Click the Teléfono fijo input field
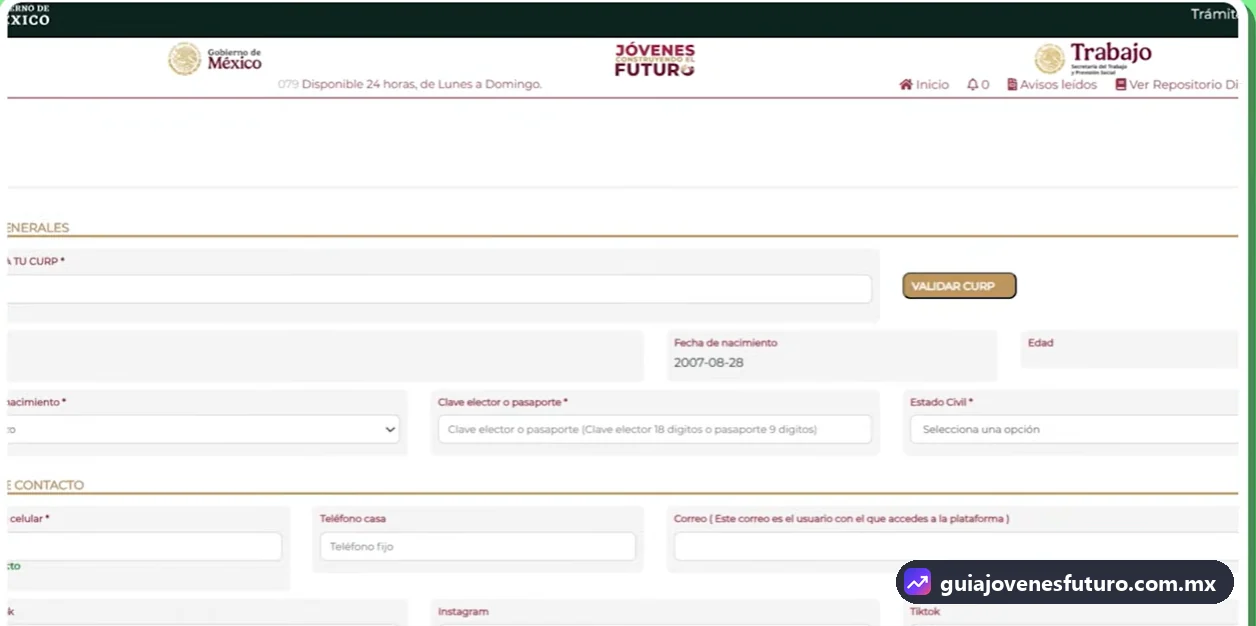 click(x=478, y=546)
